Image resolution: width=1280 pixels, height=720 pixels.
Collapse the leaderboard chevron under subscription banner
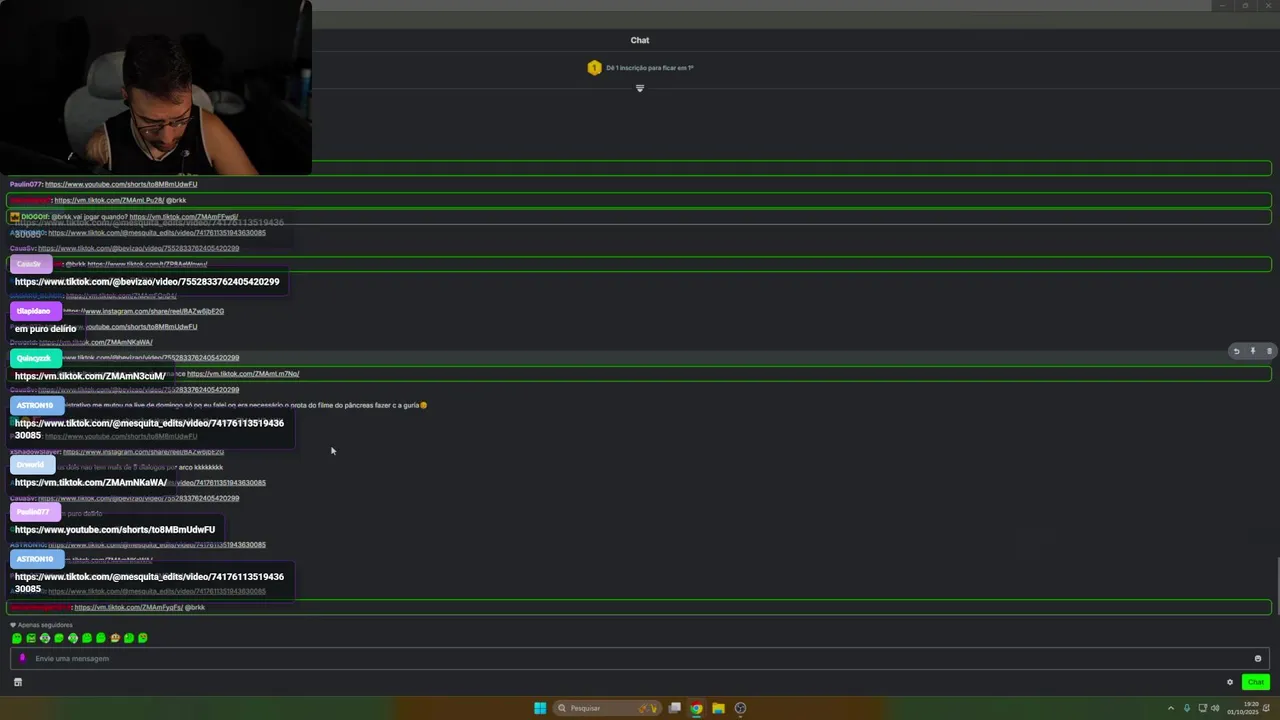pos(640,88)
